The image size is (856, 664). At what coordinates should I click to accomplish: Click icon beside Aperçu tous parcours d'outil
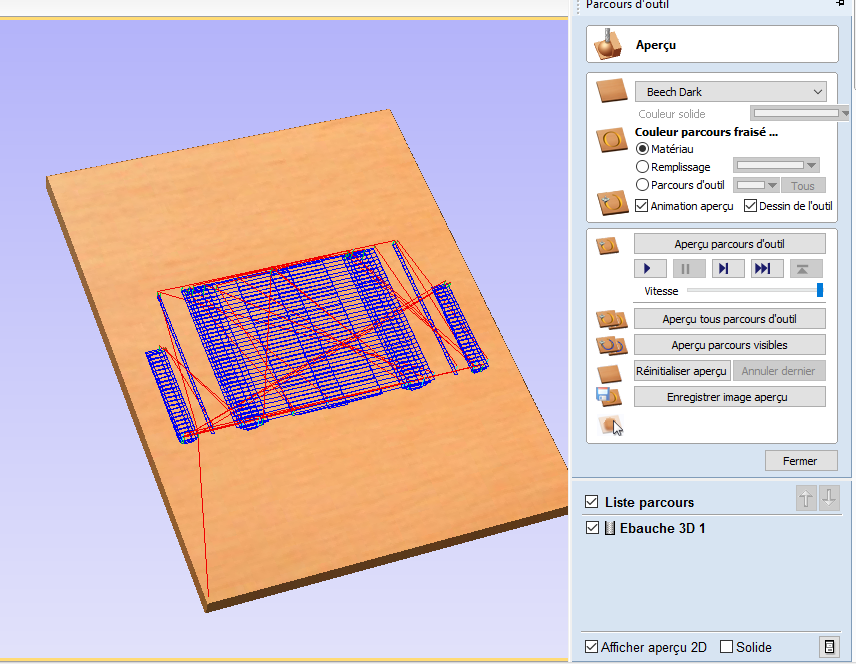[x=611, y=319]
